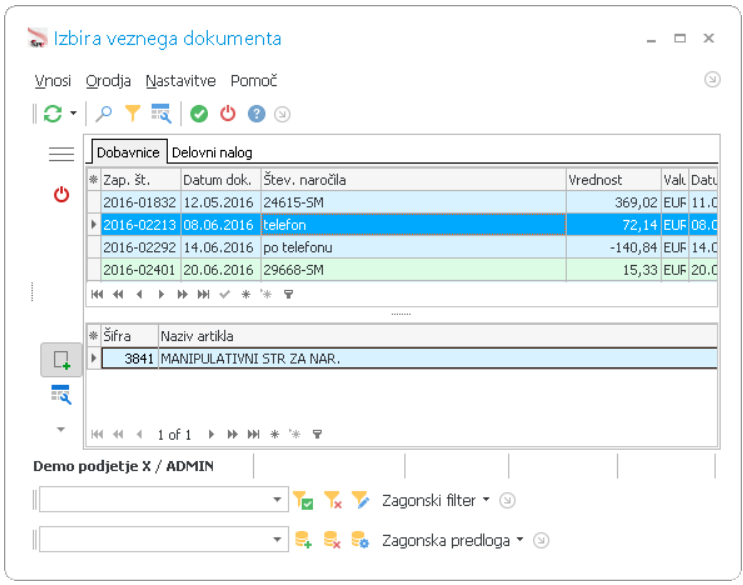Sort by Datum dok. column header
Viewport: 743px width, 585px height.
[221, 180]
